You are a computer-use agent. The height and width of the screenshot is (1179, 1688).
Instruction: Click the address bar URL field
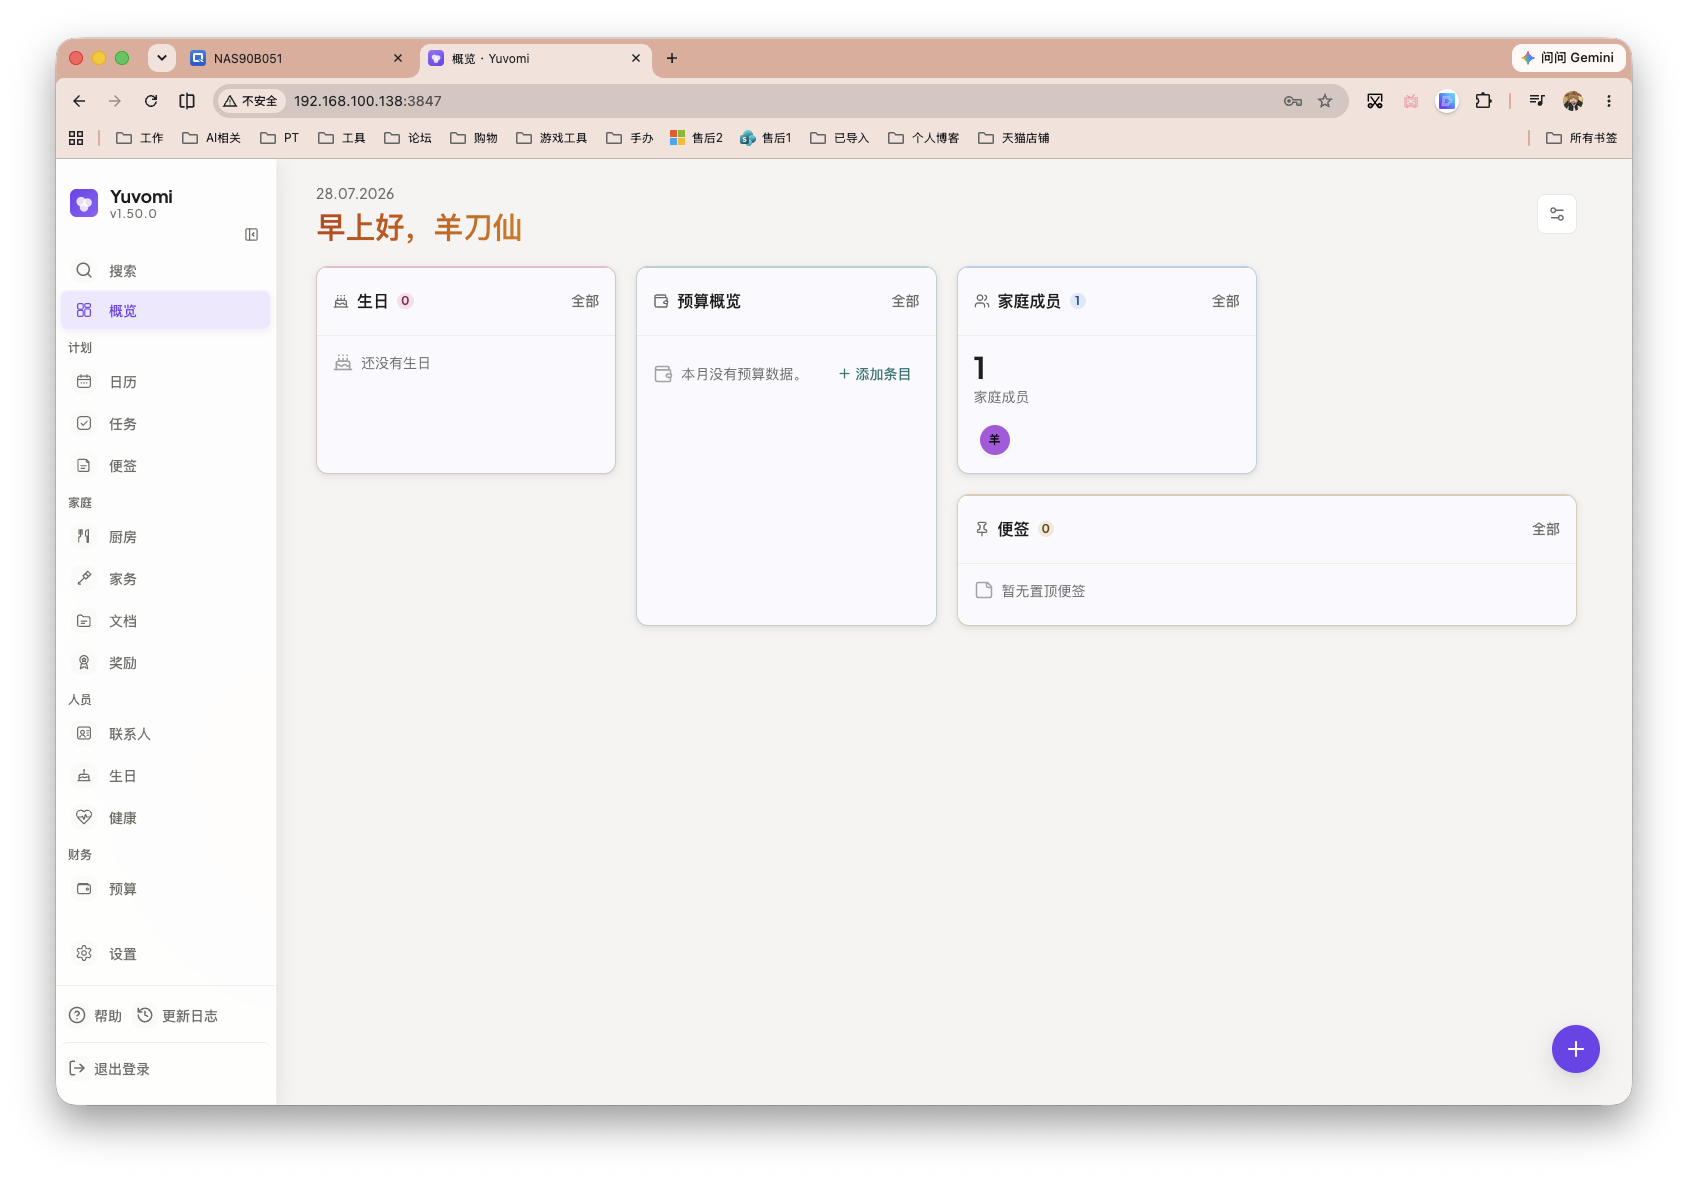(x=780, y=101)
